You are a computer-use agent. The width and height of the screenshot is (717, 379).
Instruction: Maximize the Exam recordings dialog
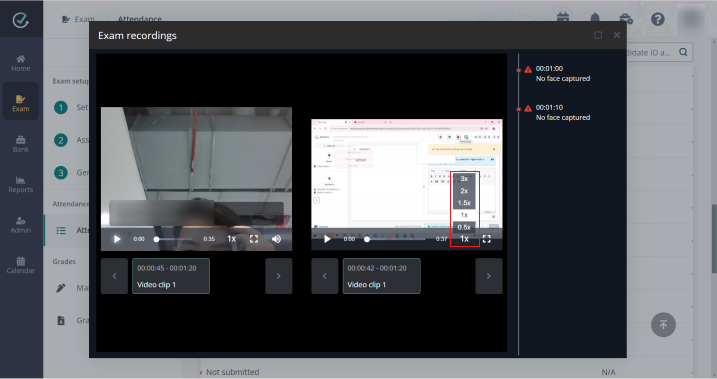tap(598, 35)
